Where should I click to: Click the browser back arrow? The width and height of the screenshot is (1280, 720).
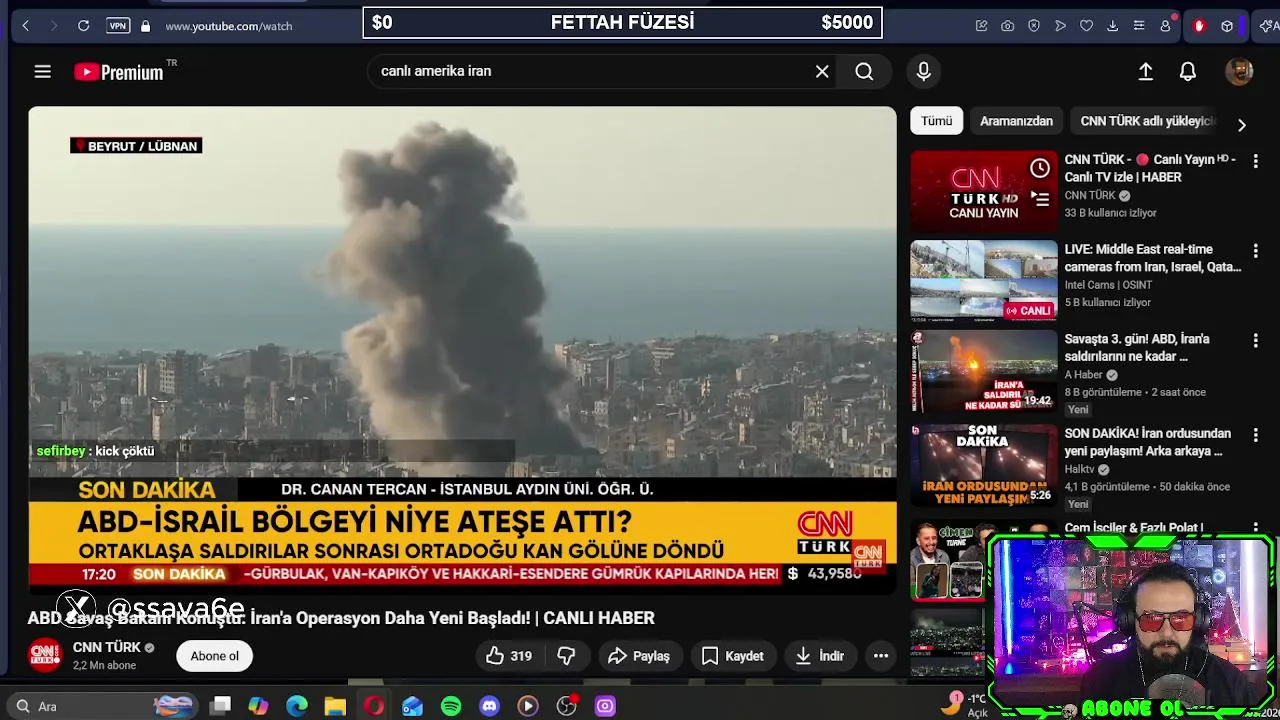(26, 26)
